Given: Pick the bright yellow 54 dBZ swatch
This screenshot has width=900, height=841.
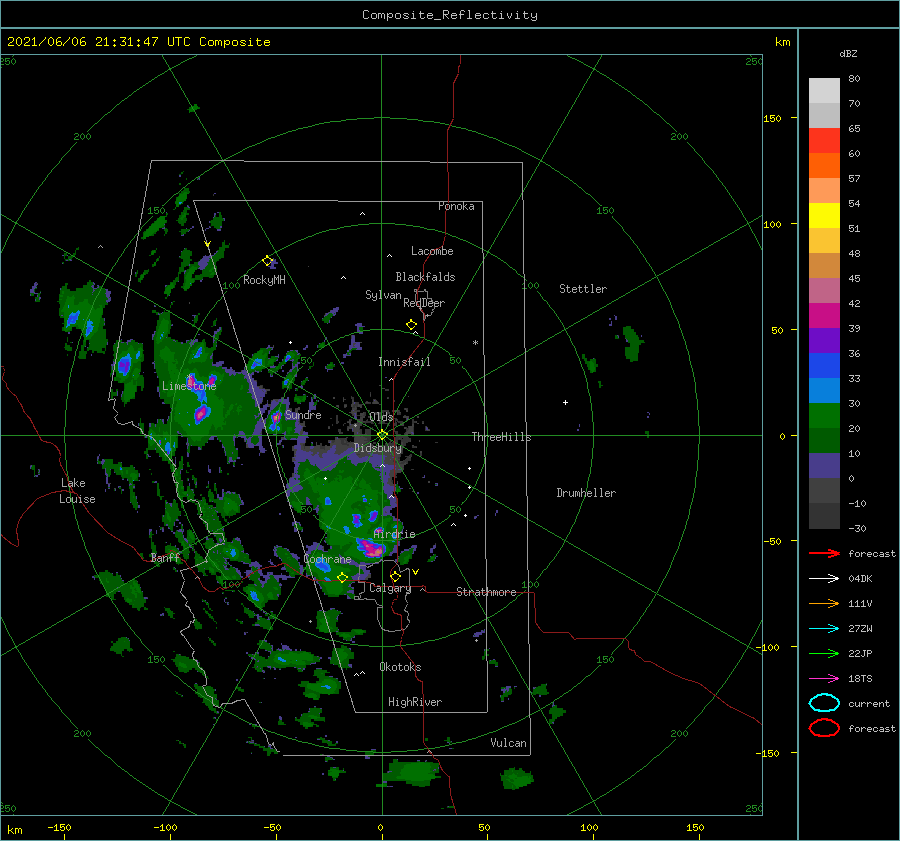Looking at the screenshot, I should (824, 215).
